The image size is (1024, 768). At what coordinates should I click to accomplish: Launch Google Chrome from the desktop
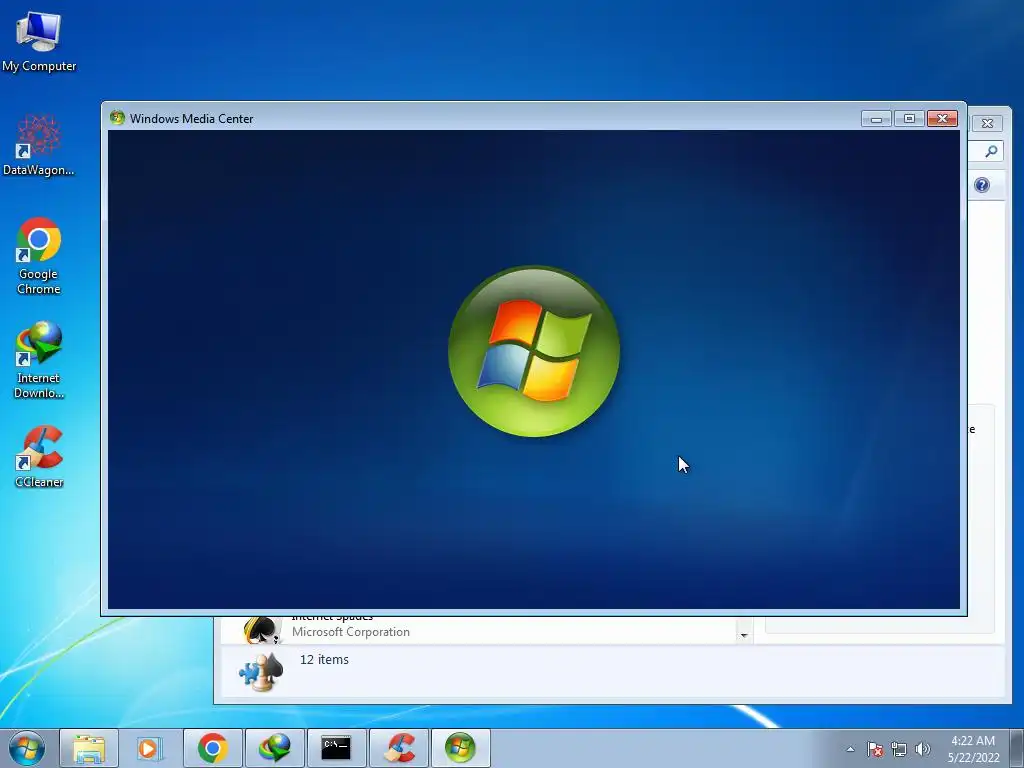[39, 256]
